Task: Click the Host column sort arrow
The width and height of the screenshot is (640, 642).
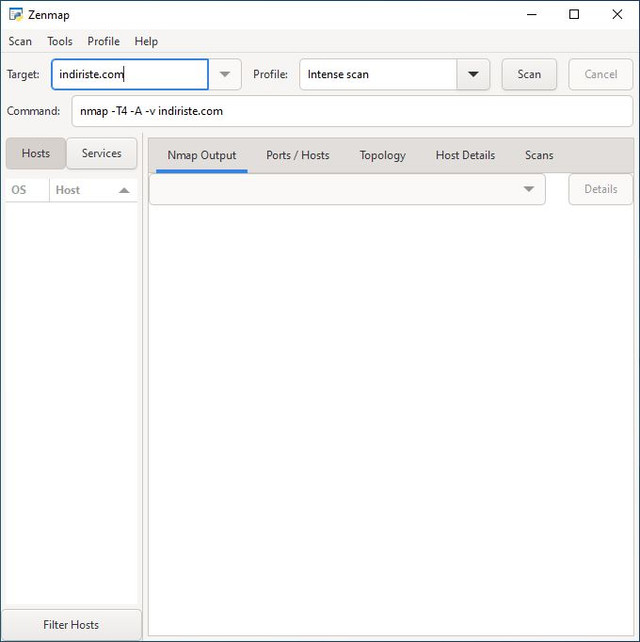Action: 124,190
